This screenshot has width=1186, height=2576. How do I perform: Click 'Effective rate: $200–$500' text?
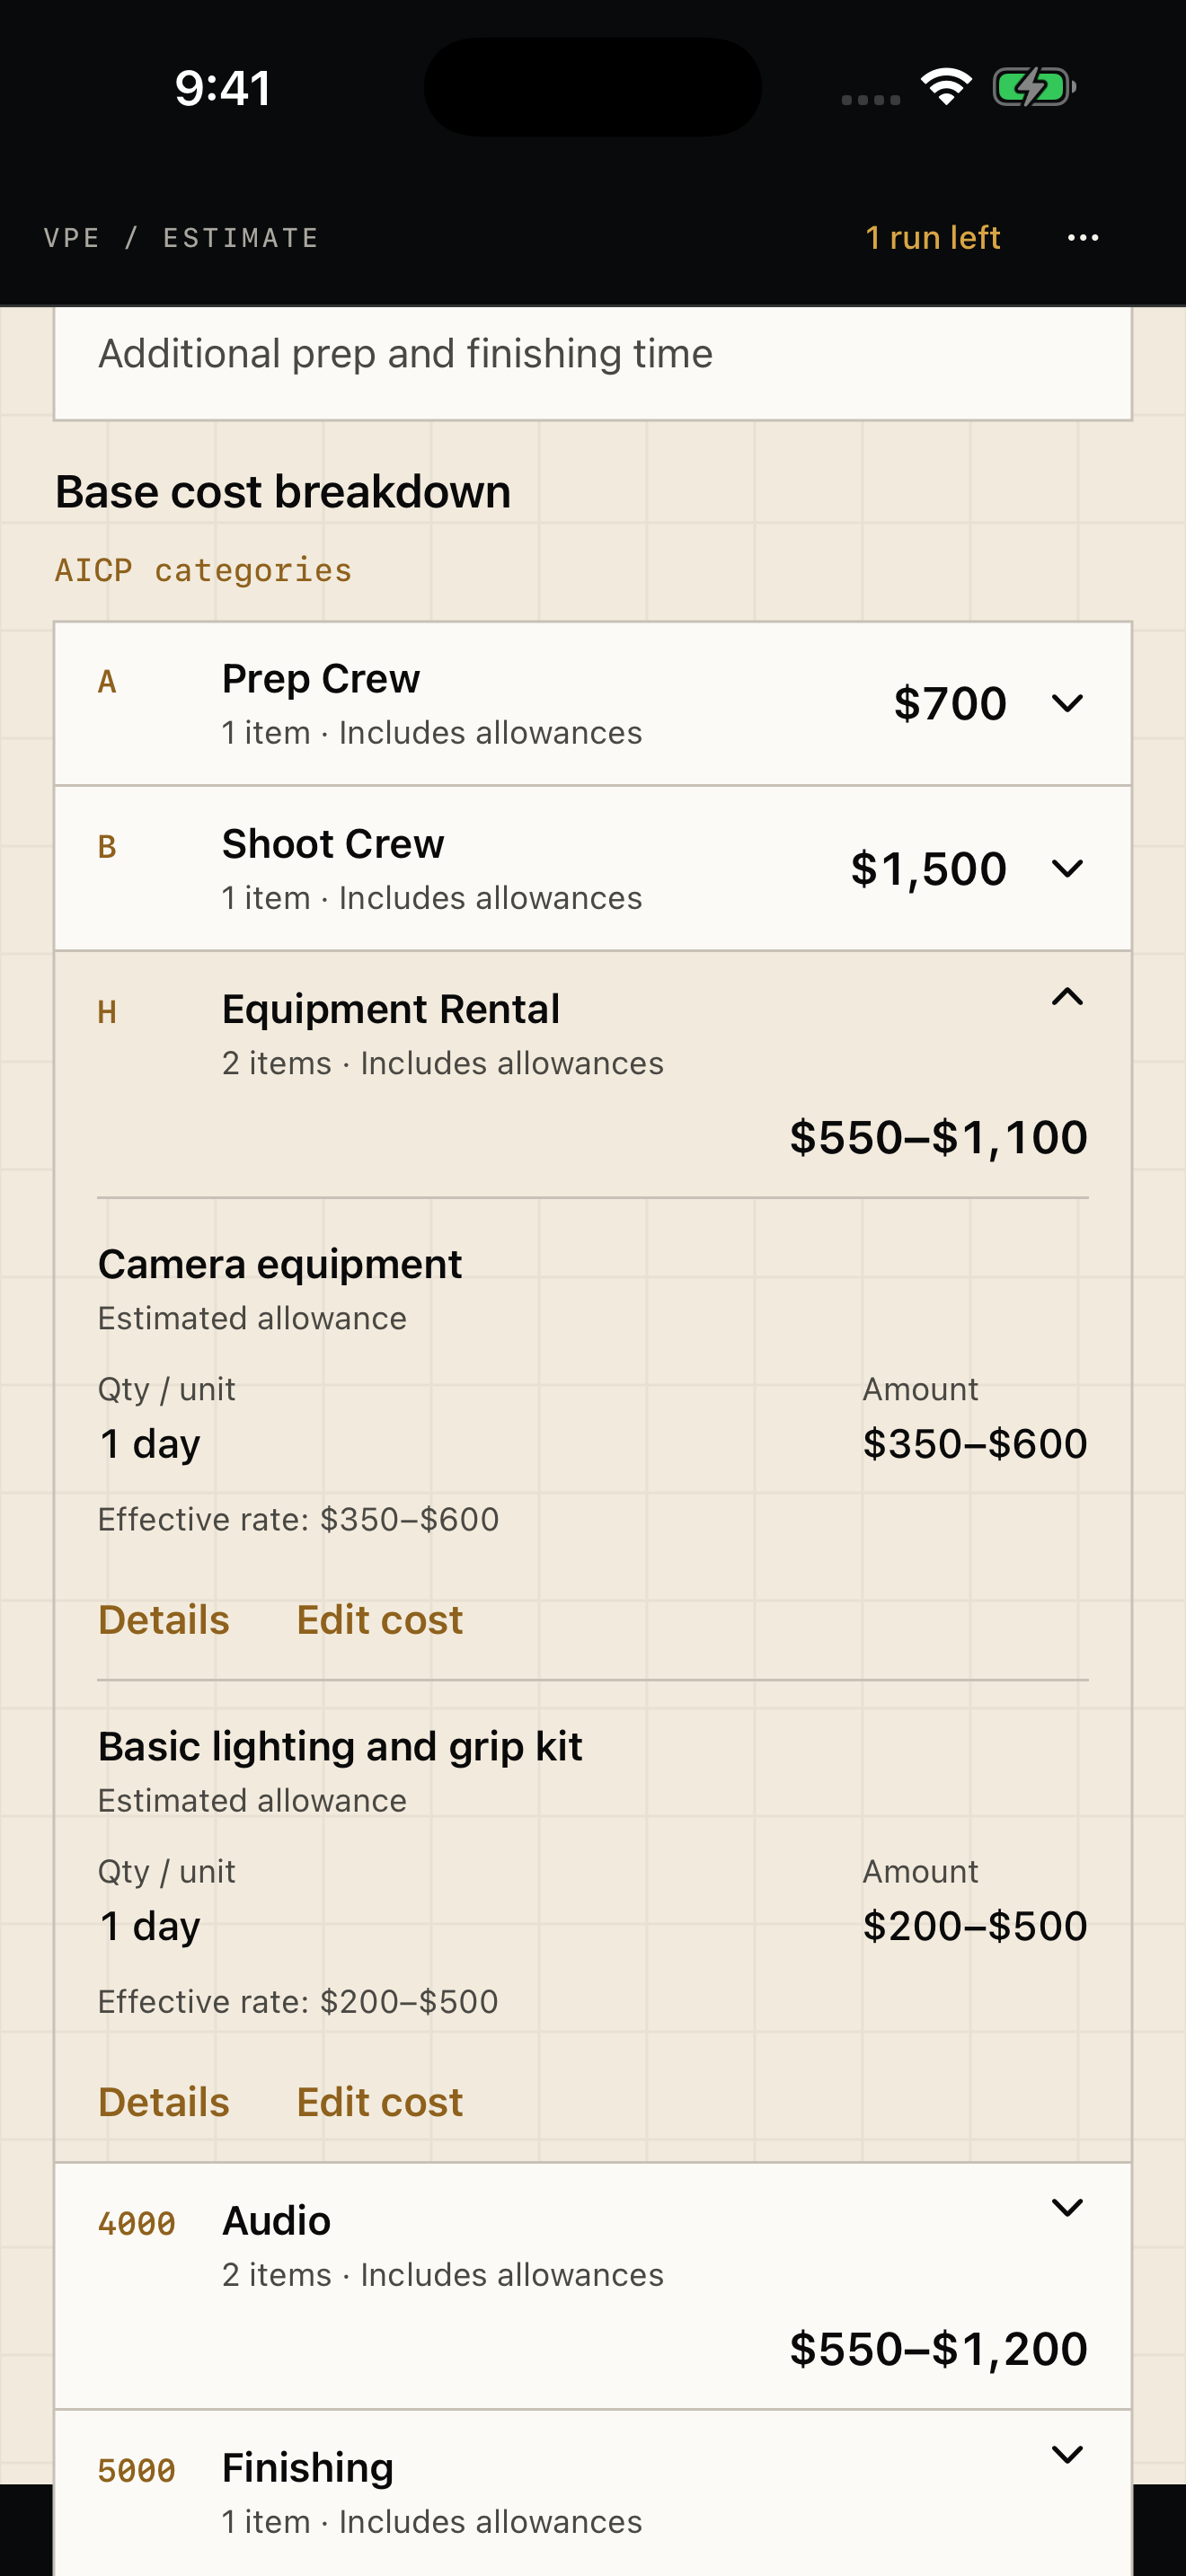298,2001
